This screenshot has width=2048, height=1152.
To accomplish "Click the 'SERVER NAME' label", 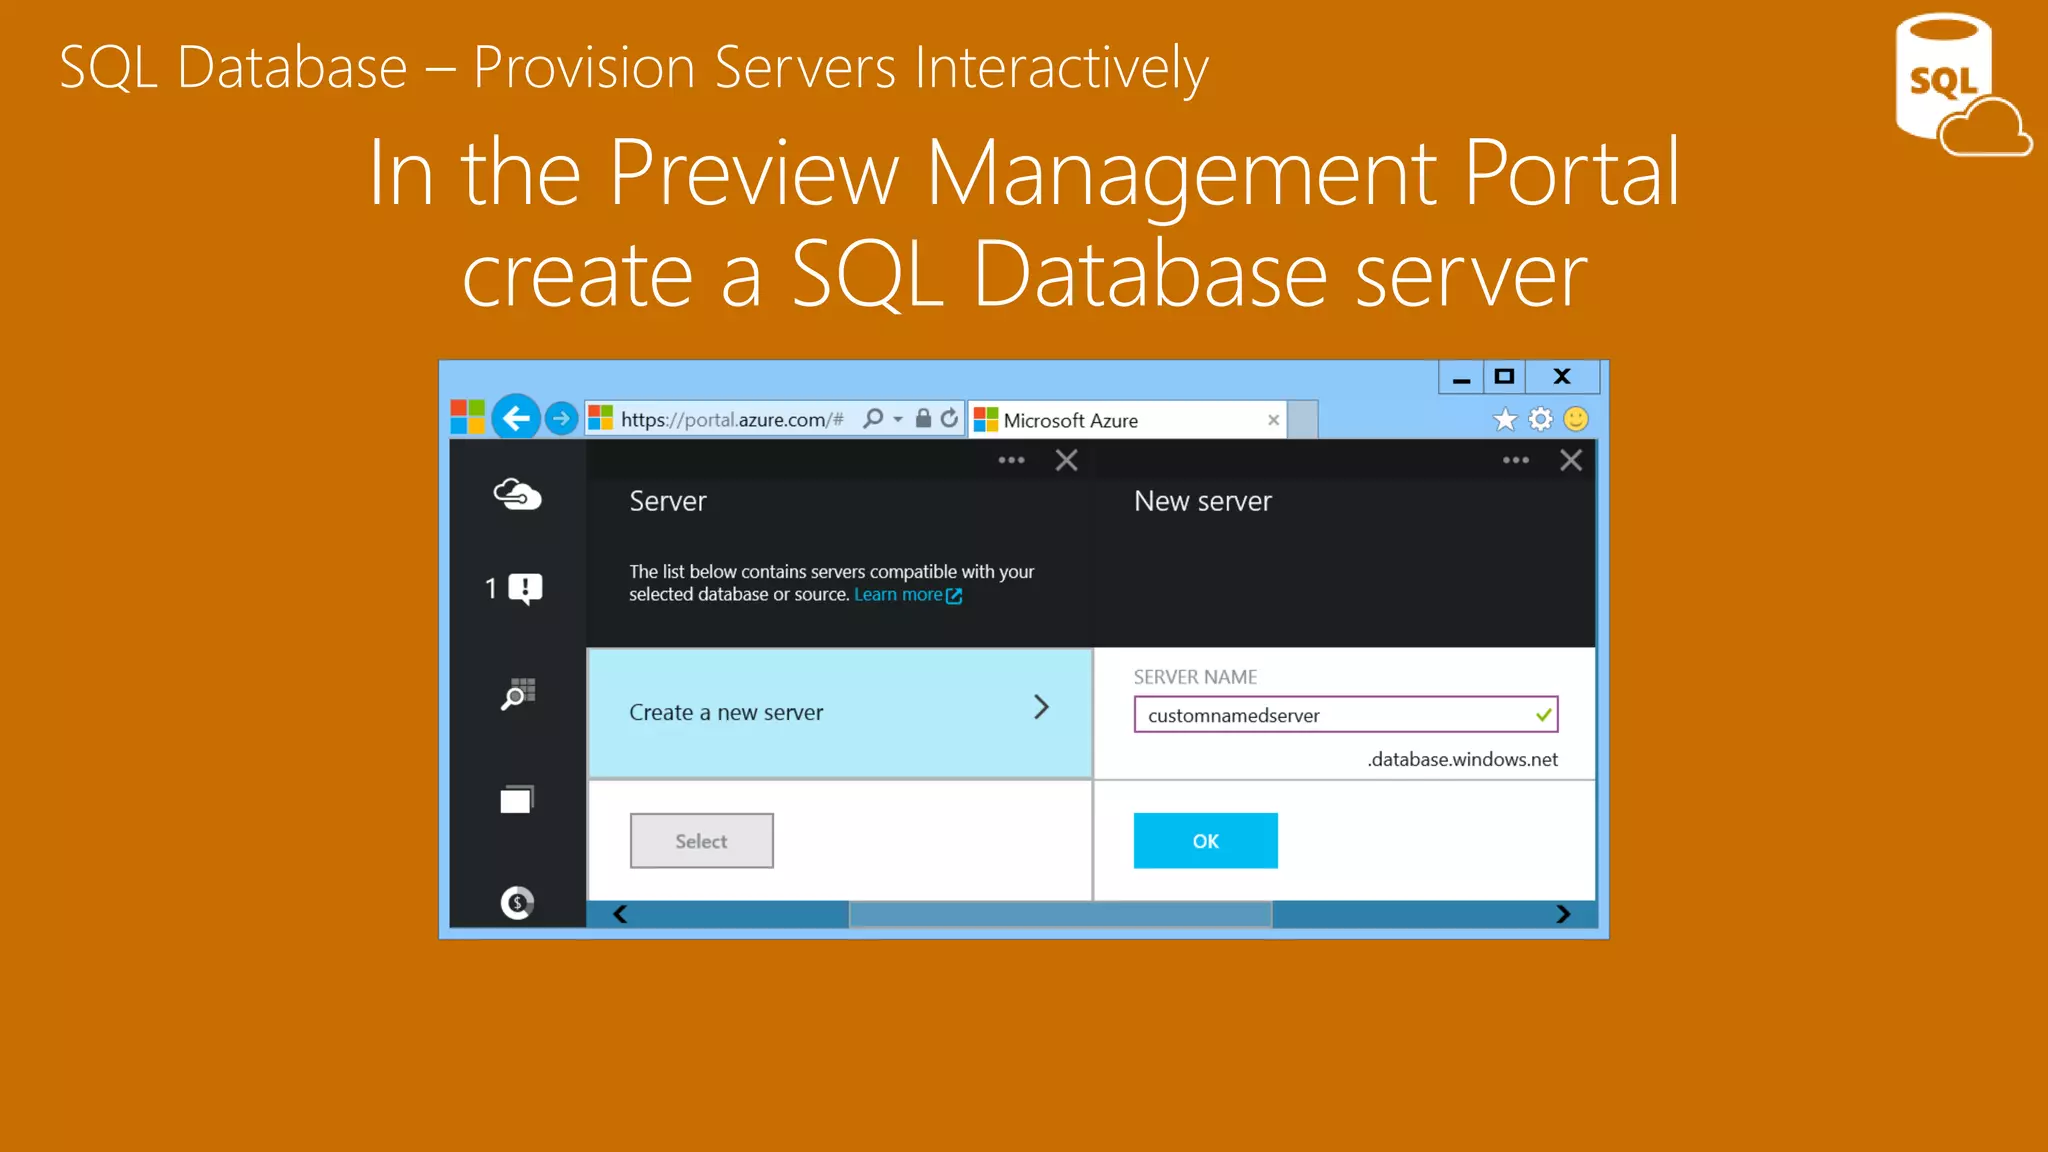I will (1195, 677).
